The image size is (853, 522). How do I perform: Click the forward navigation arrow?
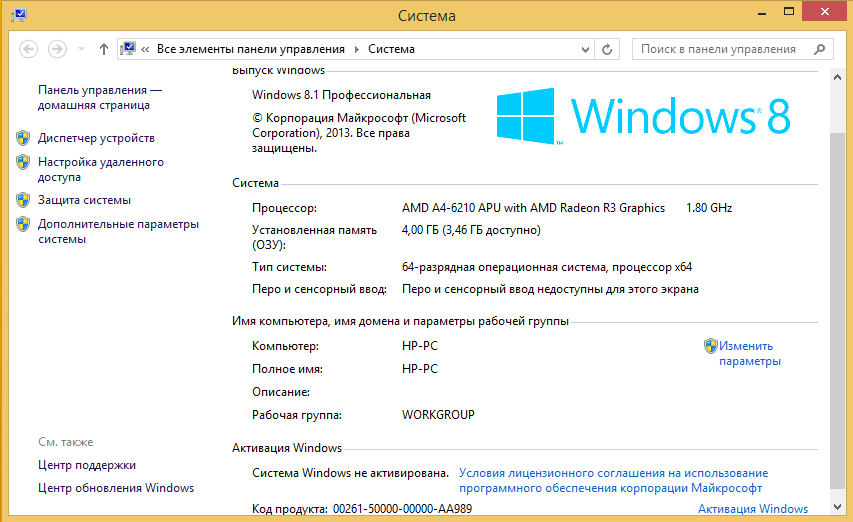57,49
